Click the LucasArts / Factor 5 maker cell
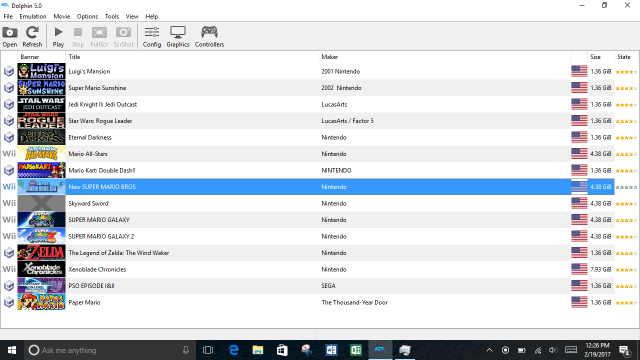 [347, 121]
